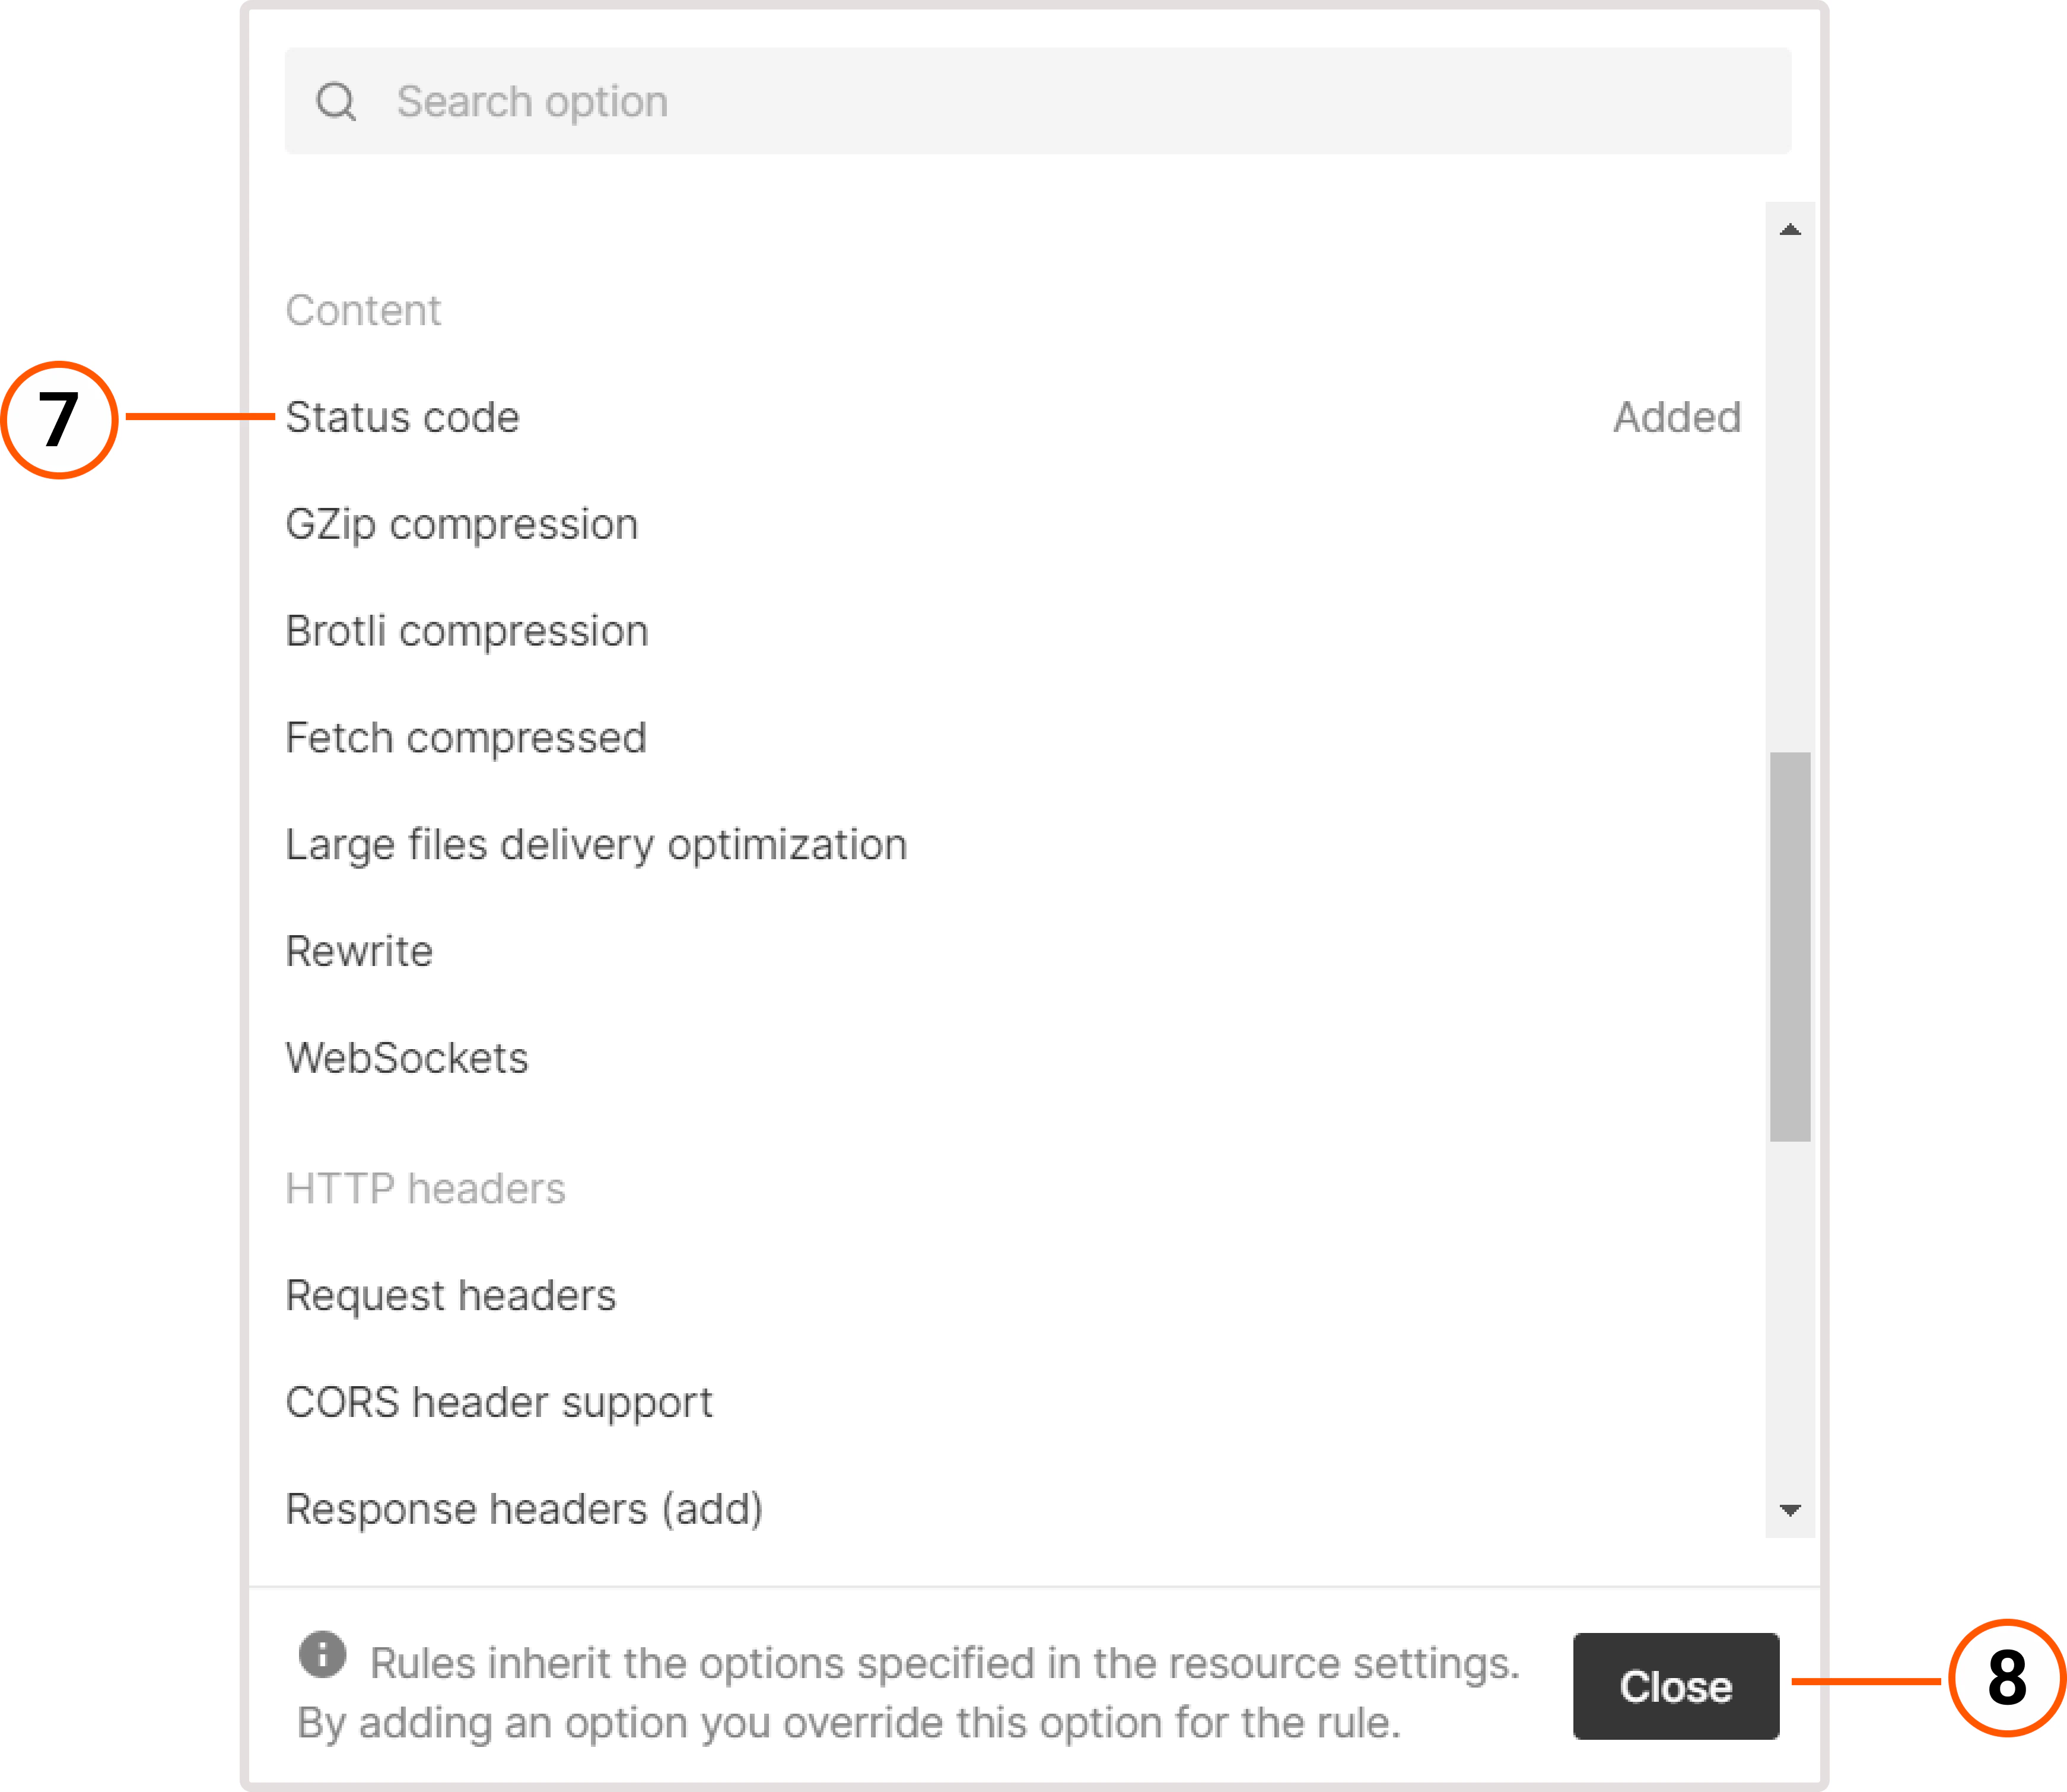Select Response headers (add) option
2067x1792 pixels.
click(x=524, y=1509)
